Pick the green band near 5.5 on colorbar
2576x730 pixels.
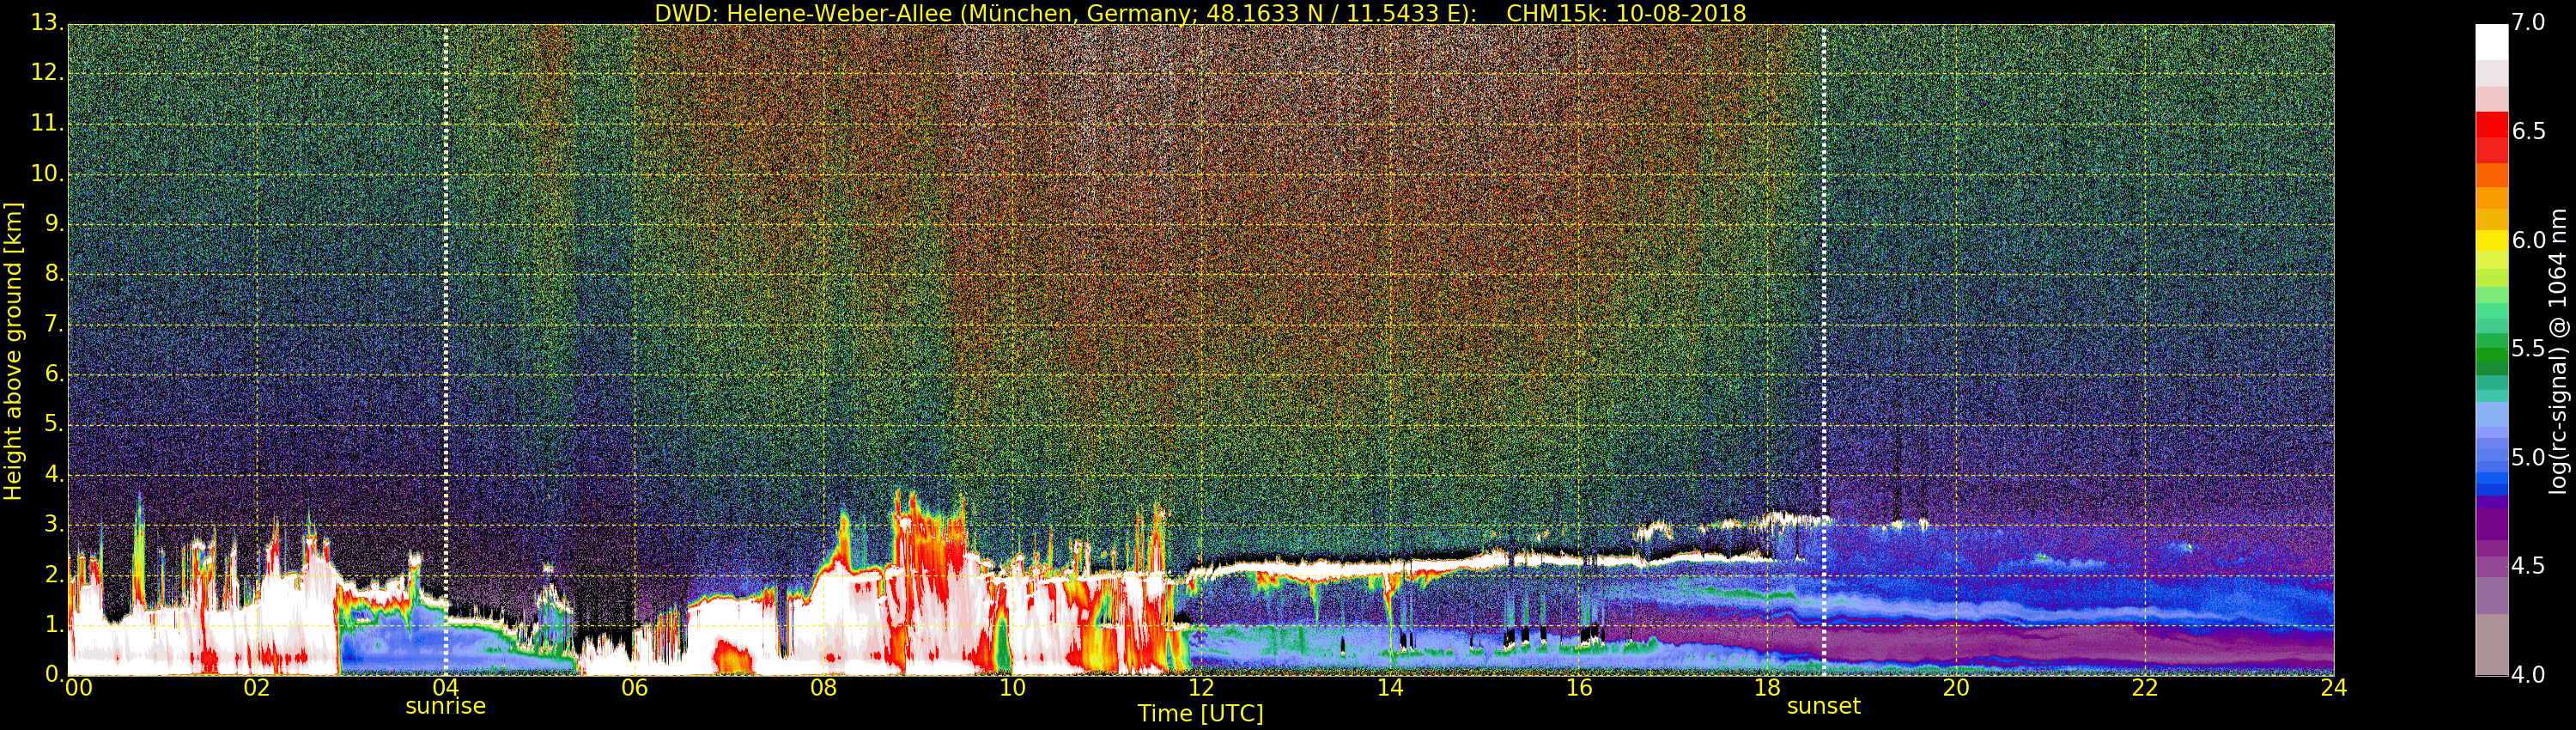click(2491, 350)
